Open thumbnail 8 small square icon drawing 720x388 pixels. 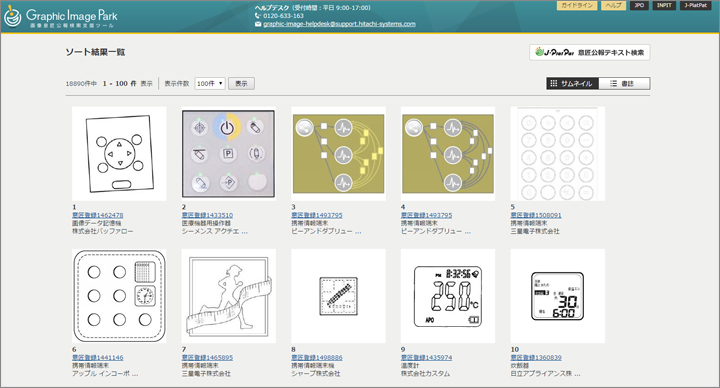coord(338,296)
